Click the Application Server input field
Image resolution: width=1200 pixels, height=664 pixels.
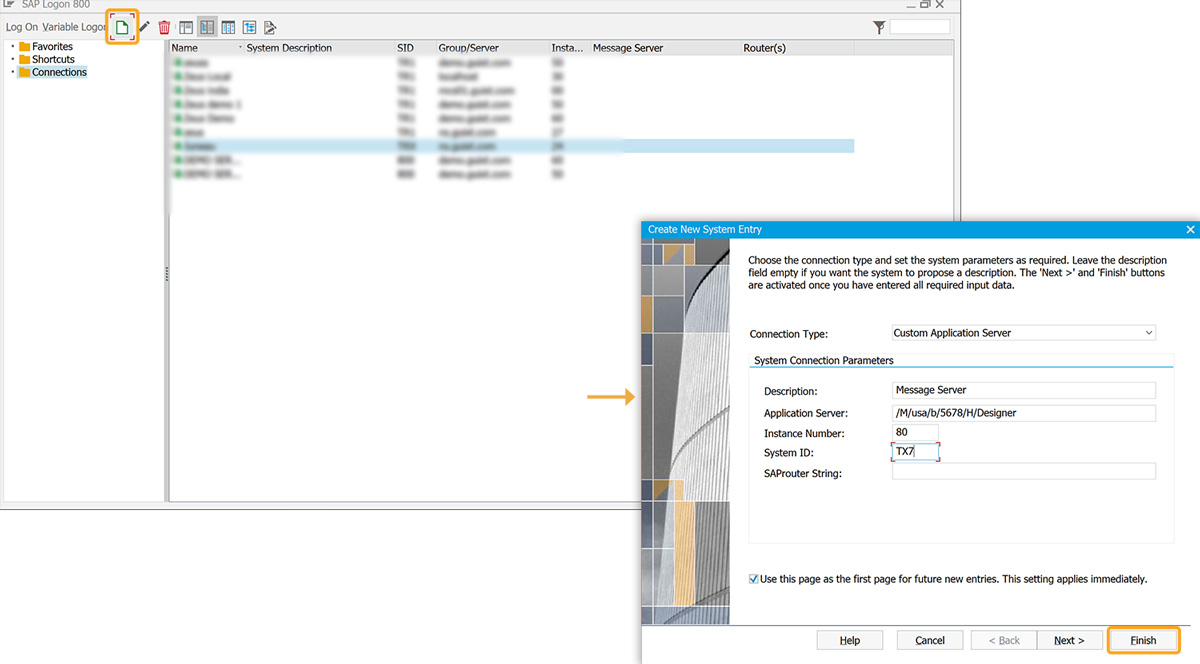pos(1023,413)
